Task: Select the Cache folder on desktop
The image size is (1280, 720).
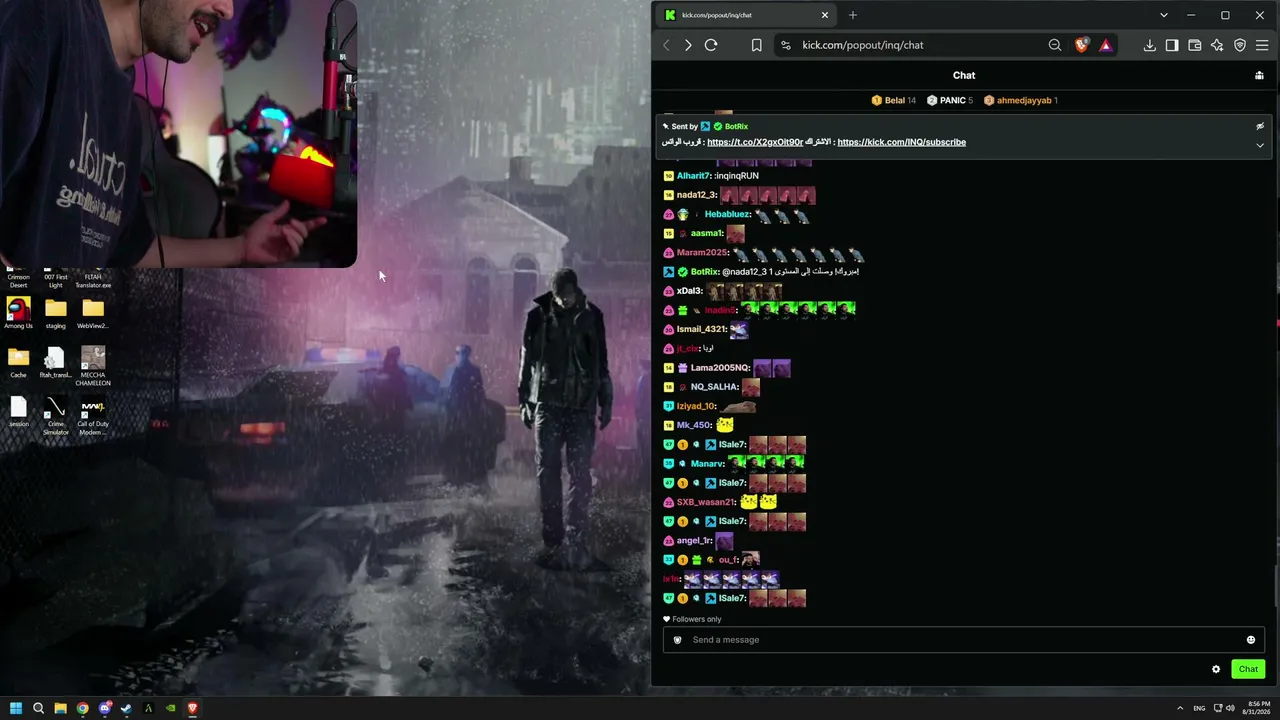Action: coord(18,362)
